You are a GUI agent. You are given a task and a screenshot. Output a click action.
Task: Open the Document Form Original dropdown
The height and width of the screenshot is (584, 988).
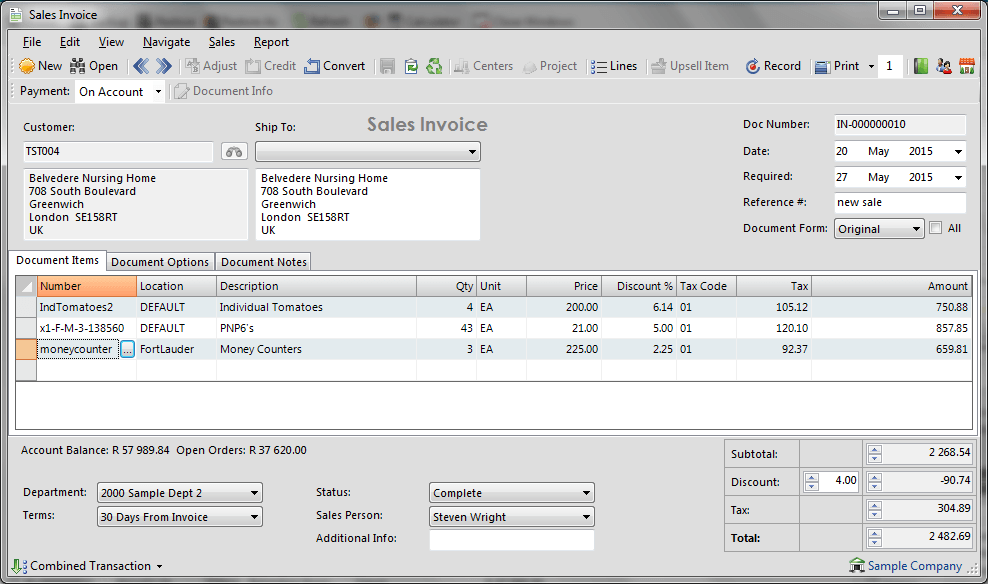(879, 229)
